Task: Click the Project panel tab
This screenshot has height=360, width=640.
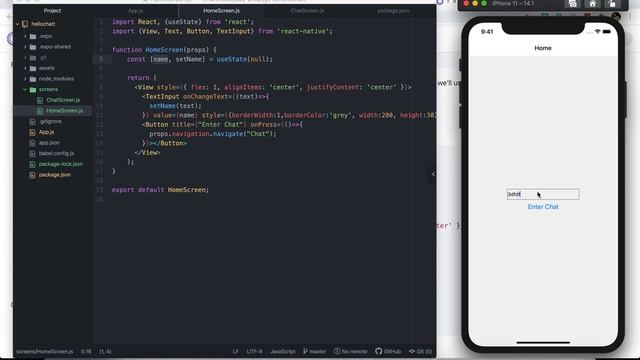Action: 52,11
